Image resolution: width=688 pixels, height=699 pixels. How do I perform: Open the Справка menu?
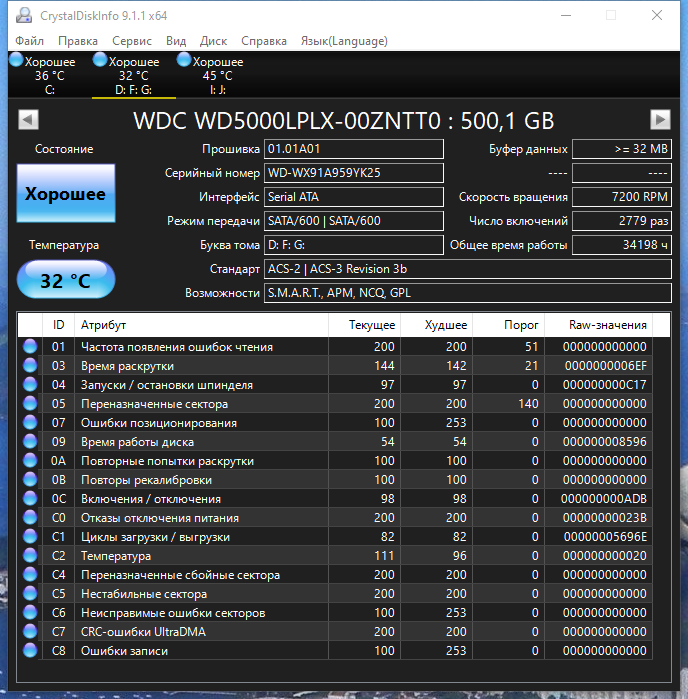tap(264, 41)
